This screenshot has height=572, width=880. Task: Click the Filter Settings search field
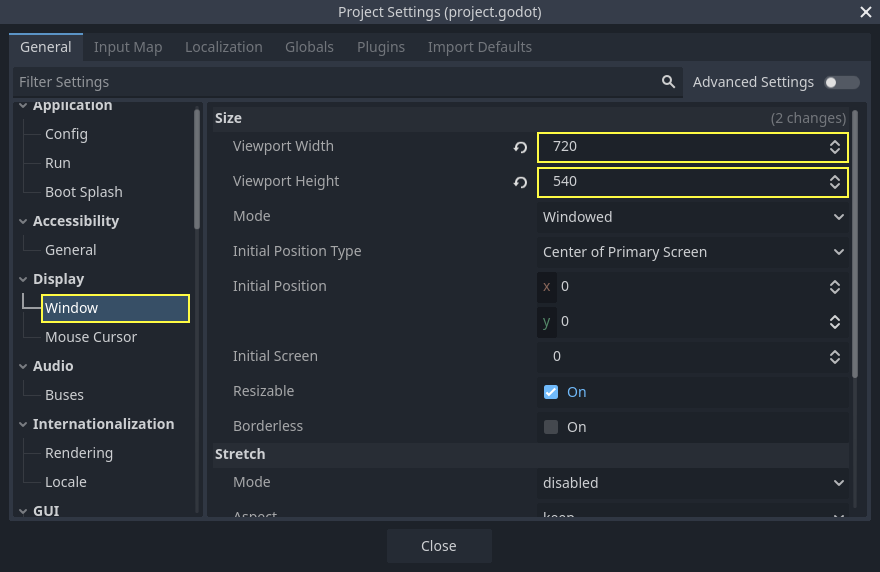pos(330,82)
